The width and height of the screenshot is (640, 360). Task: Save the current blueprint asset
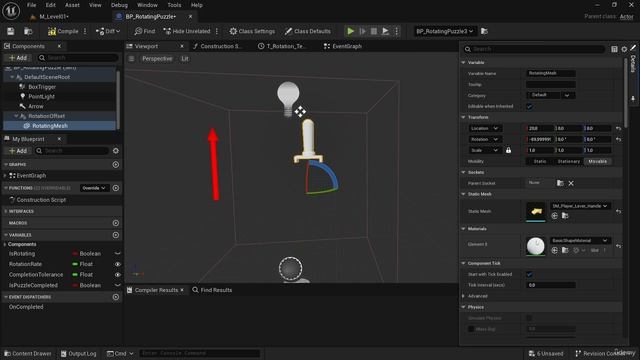tap(11, 31)
